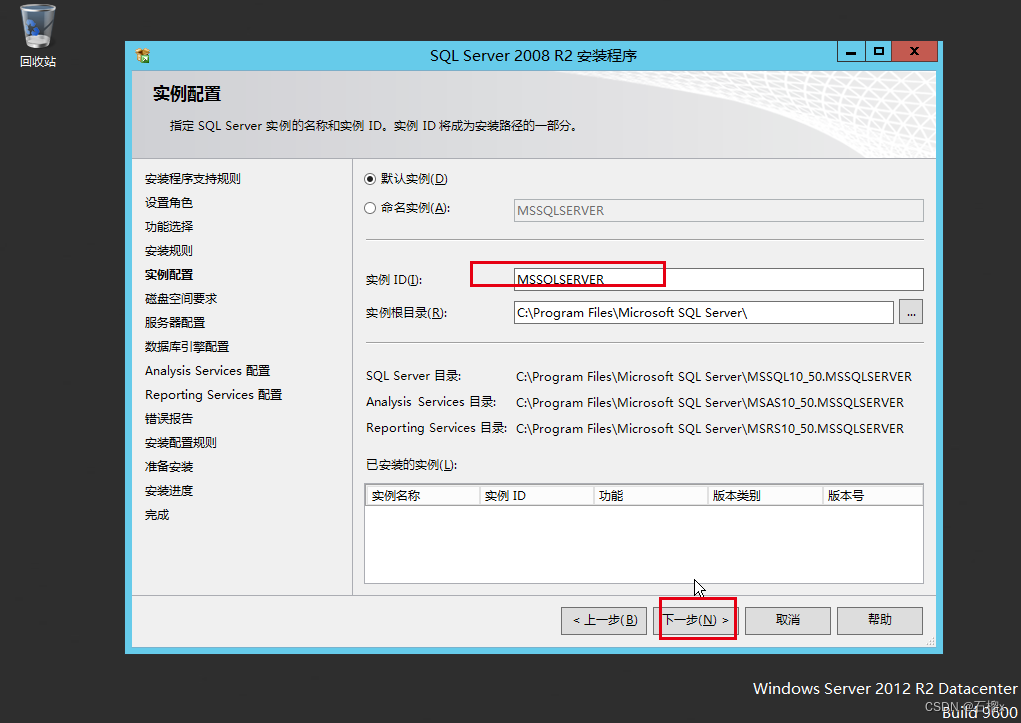Click the MSRS10_50.MSSQLSERVER directory path text

(x=710, y=429)
